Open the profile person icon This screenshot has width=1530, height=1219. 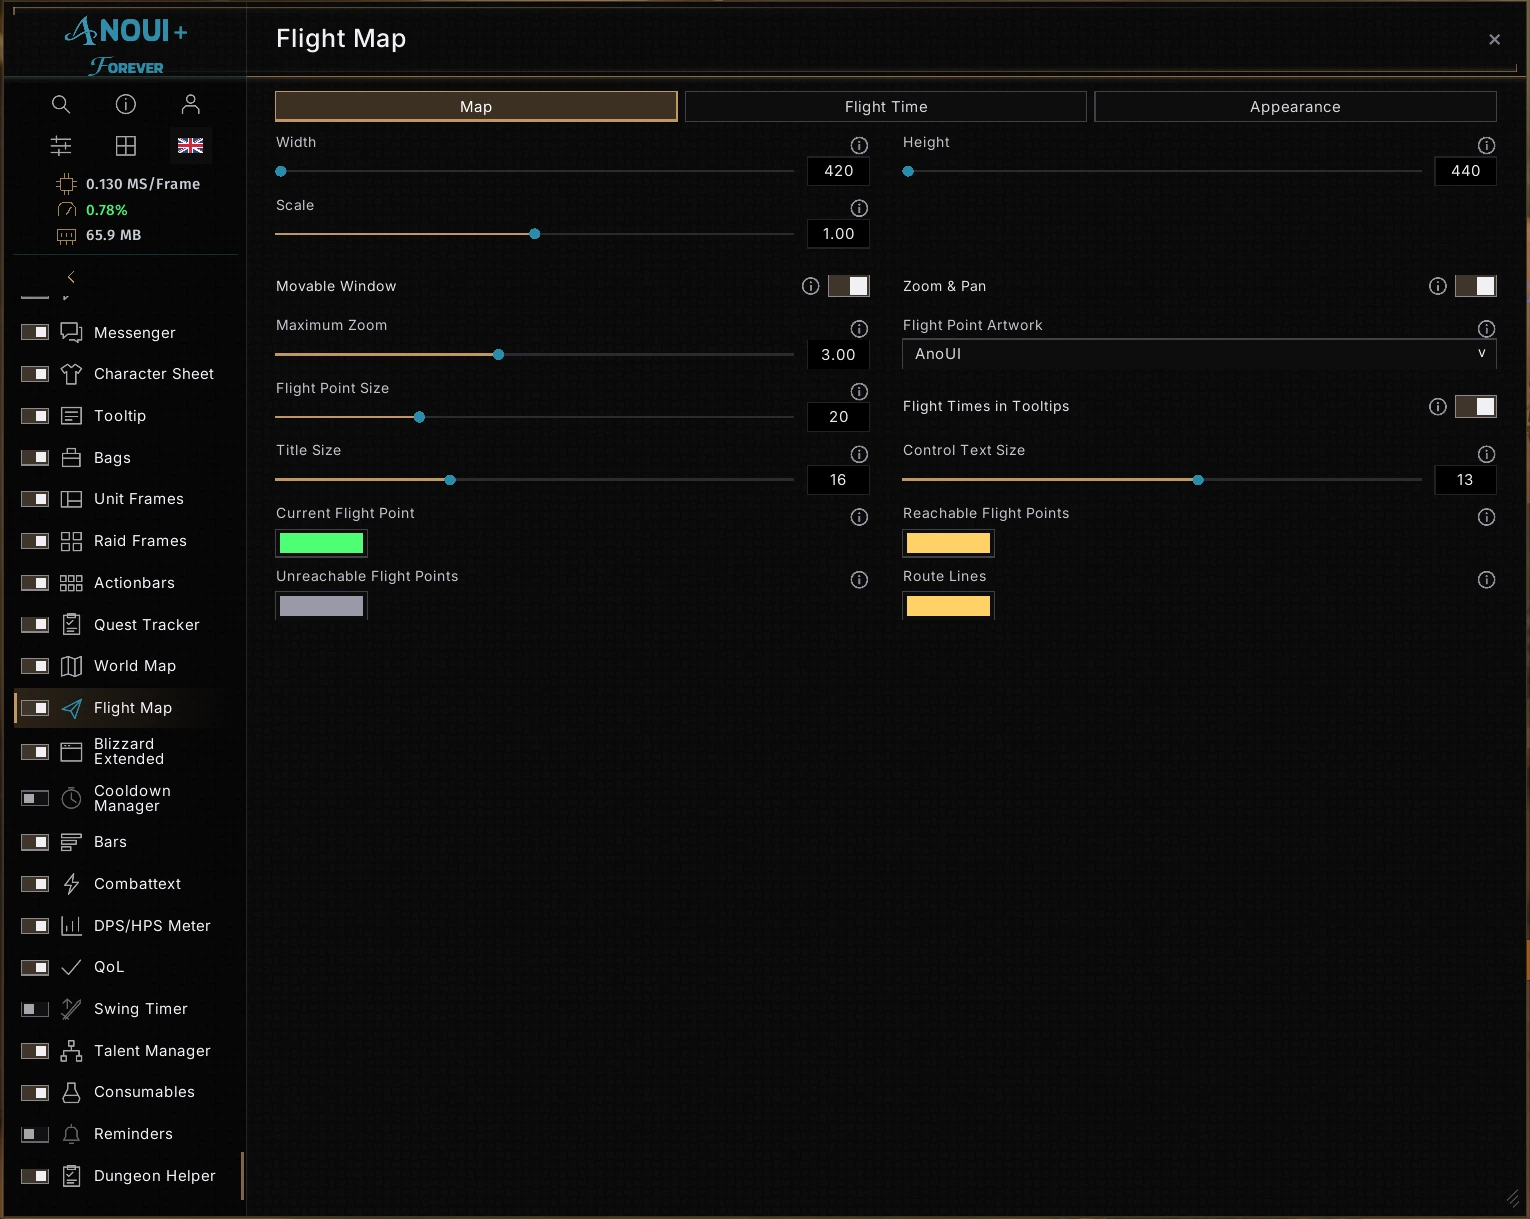191,104
